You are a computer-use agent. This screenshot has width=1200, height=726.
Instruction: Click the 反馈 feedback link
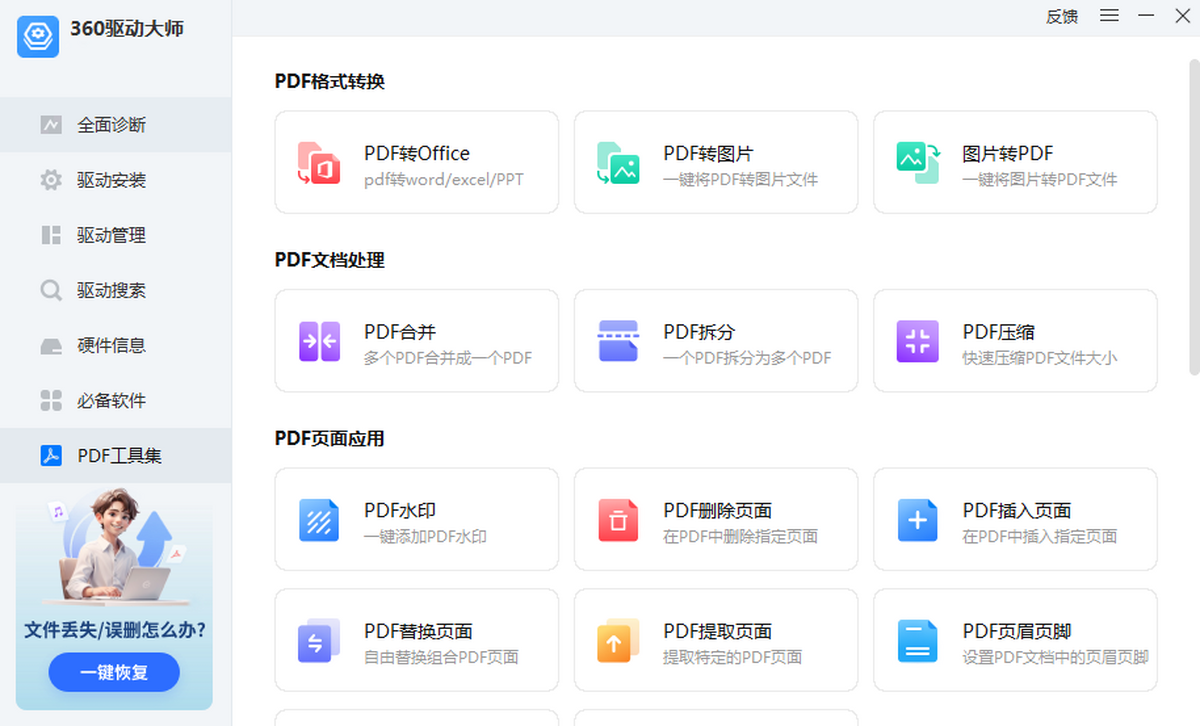(x=1061, y=17)
